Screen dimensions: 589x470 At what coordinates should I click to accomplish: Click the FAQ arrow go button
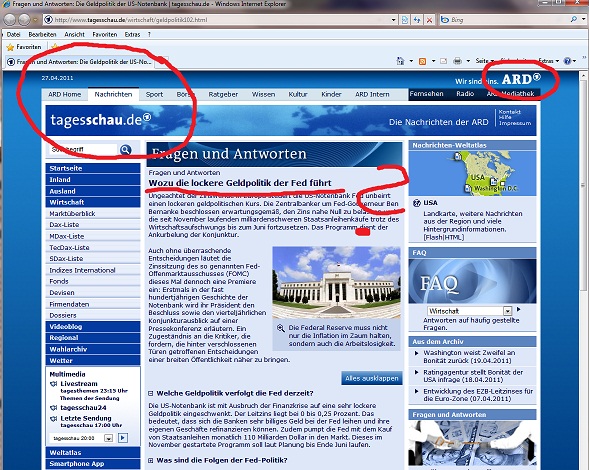point(519,310)
